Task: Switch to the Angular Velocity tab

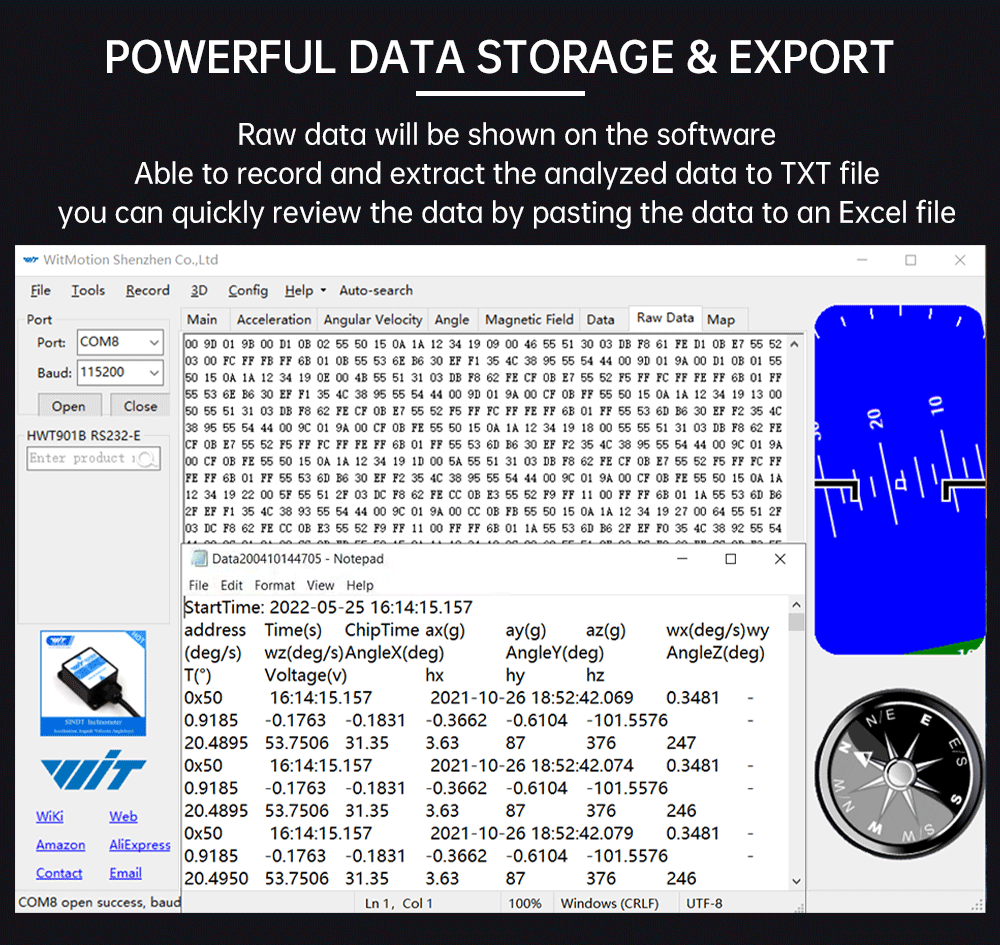Action: (x=372, y=319)
